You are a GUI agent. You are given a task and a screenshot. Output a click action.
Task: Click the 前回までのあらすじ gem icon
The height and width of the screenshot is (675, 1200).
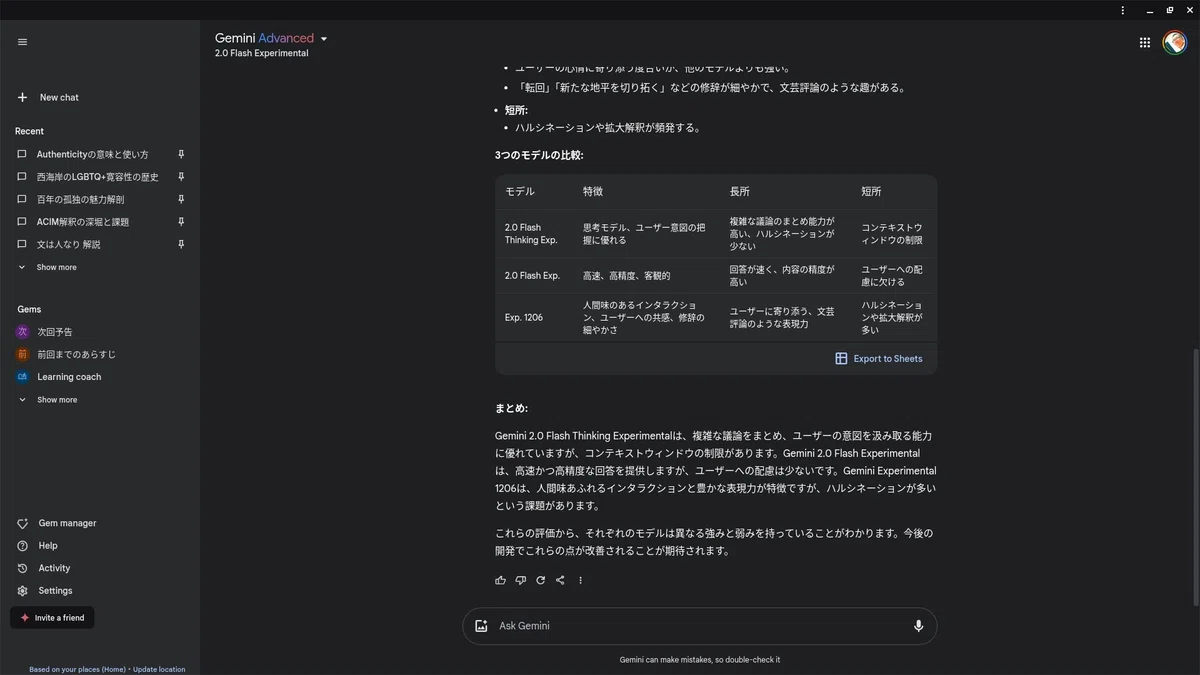[22, 354]
